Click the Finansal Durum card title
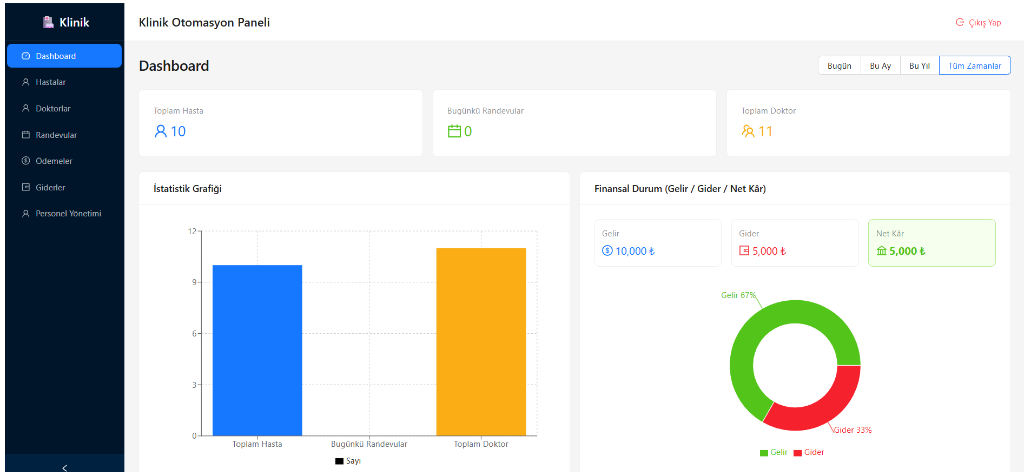Viewport: 1024px width, 472px height. [x=680, y=189]
